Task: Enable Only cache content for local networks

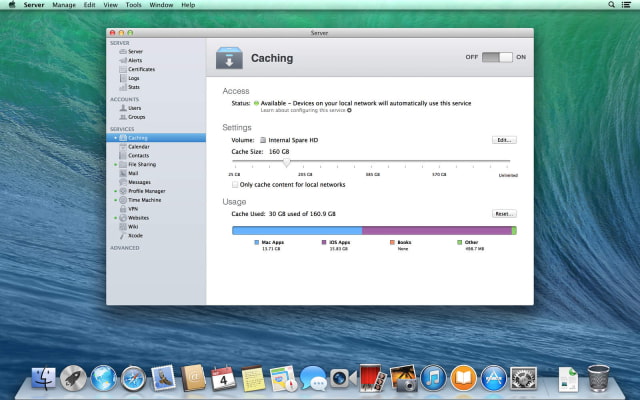Action: (236, 184)
